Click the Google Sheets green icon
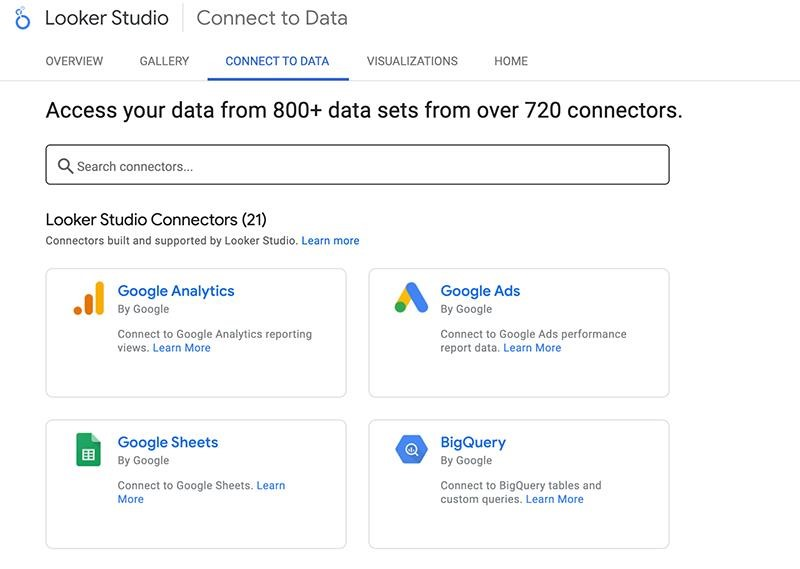 pyautogui.click(x=88, y=450)
